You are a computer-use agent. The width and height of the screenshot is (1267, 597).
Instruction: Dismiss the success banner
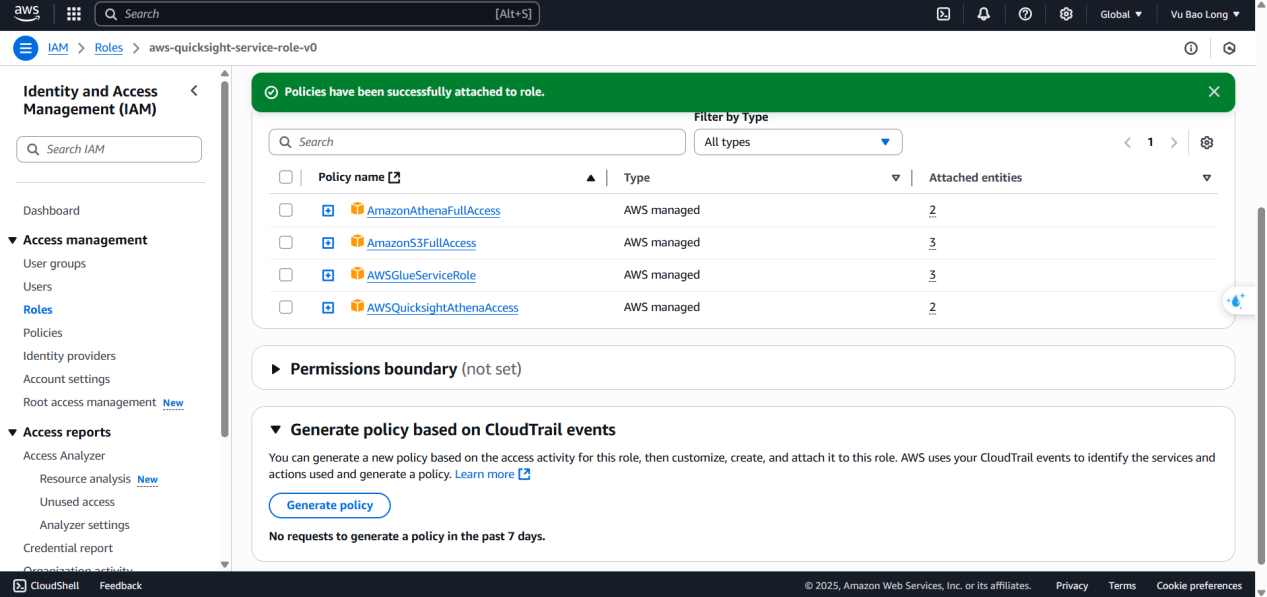[1214, 92]
